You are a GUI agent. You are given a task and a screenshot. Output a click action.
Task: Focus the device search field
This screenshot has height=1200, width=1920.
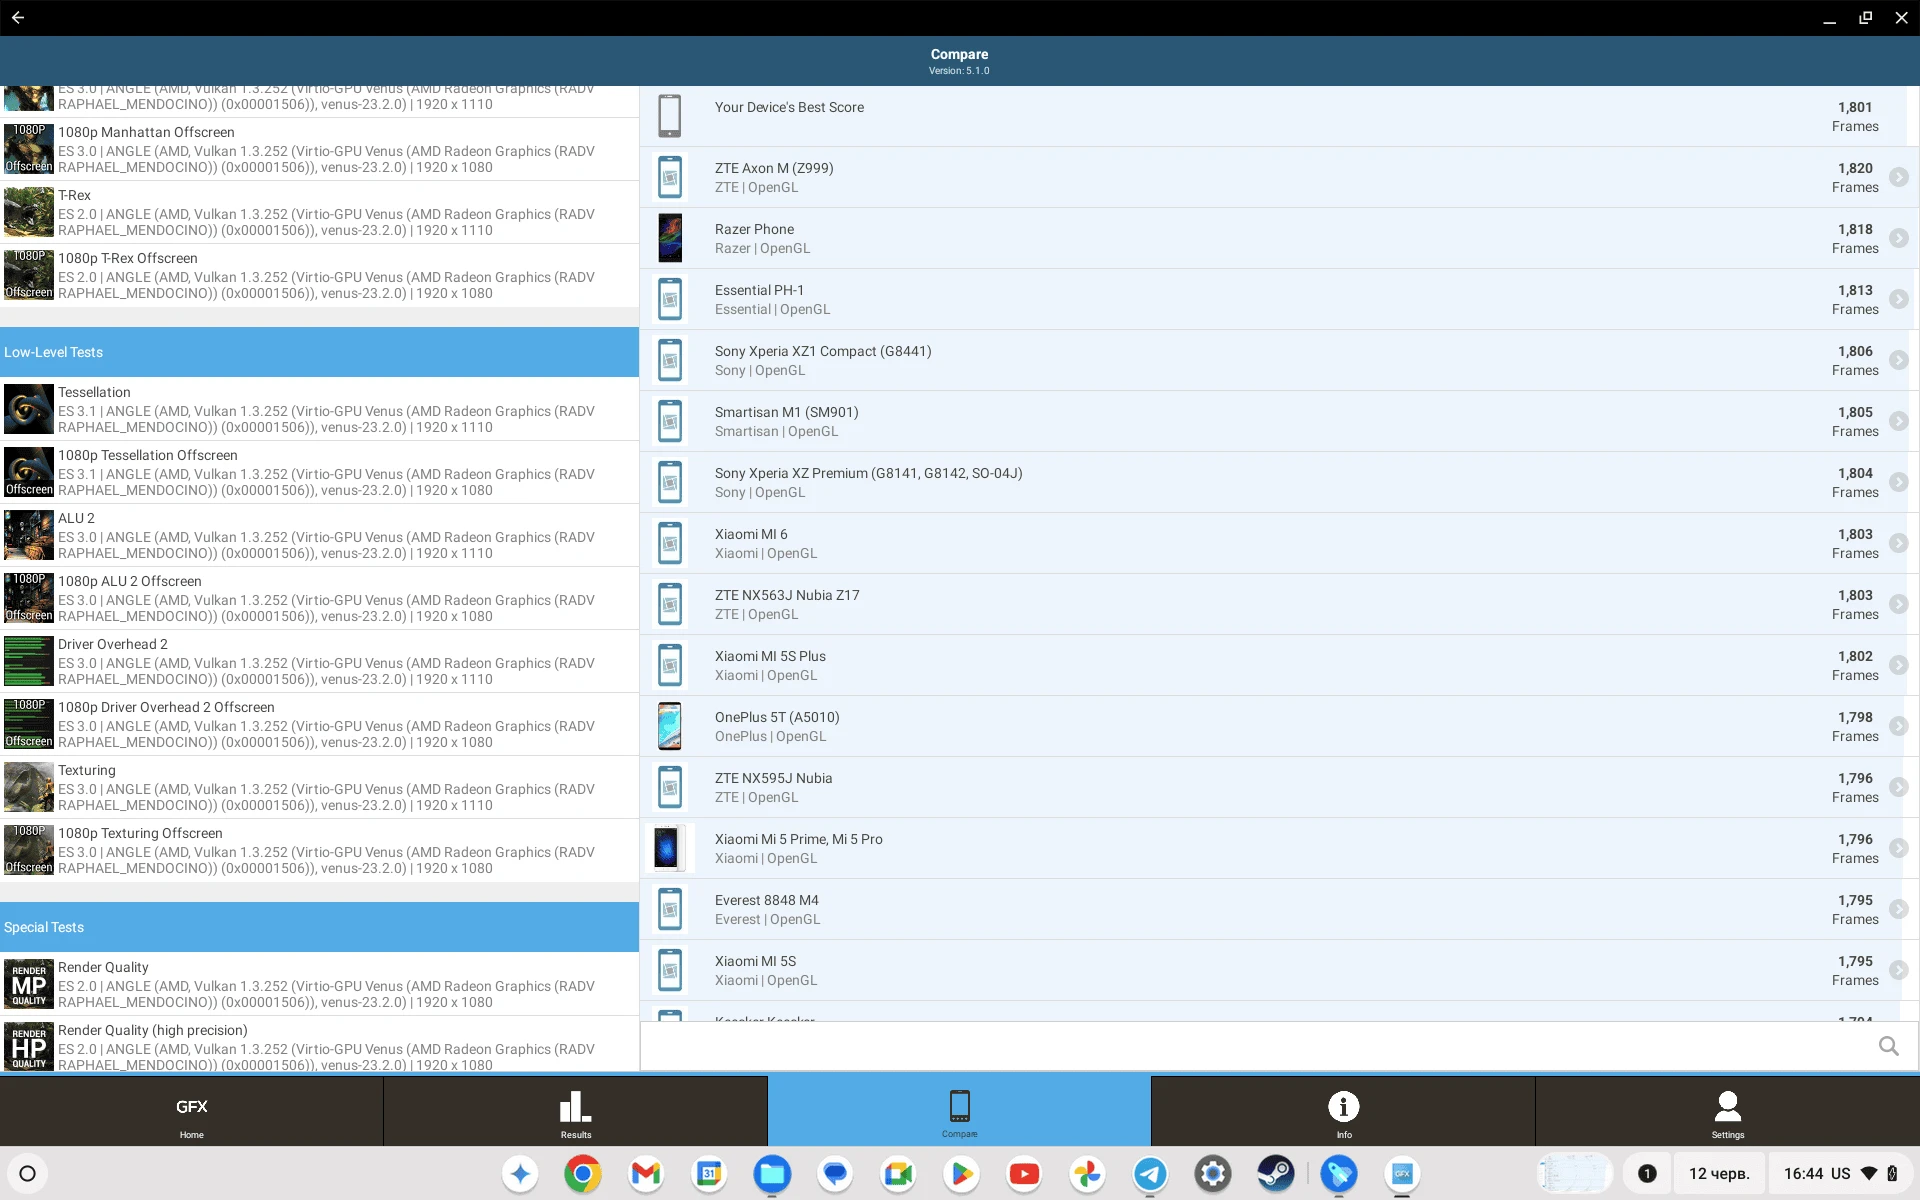pyautogui.click(x=1258, y=1046)
